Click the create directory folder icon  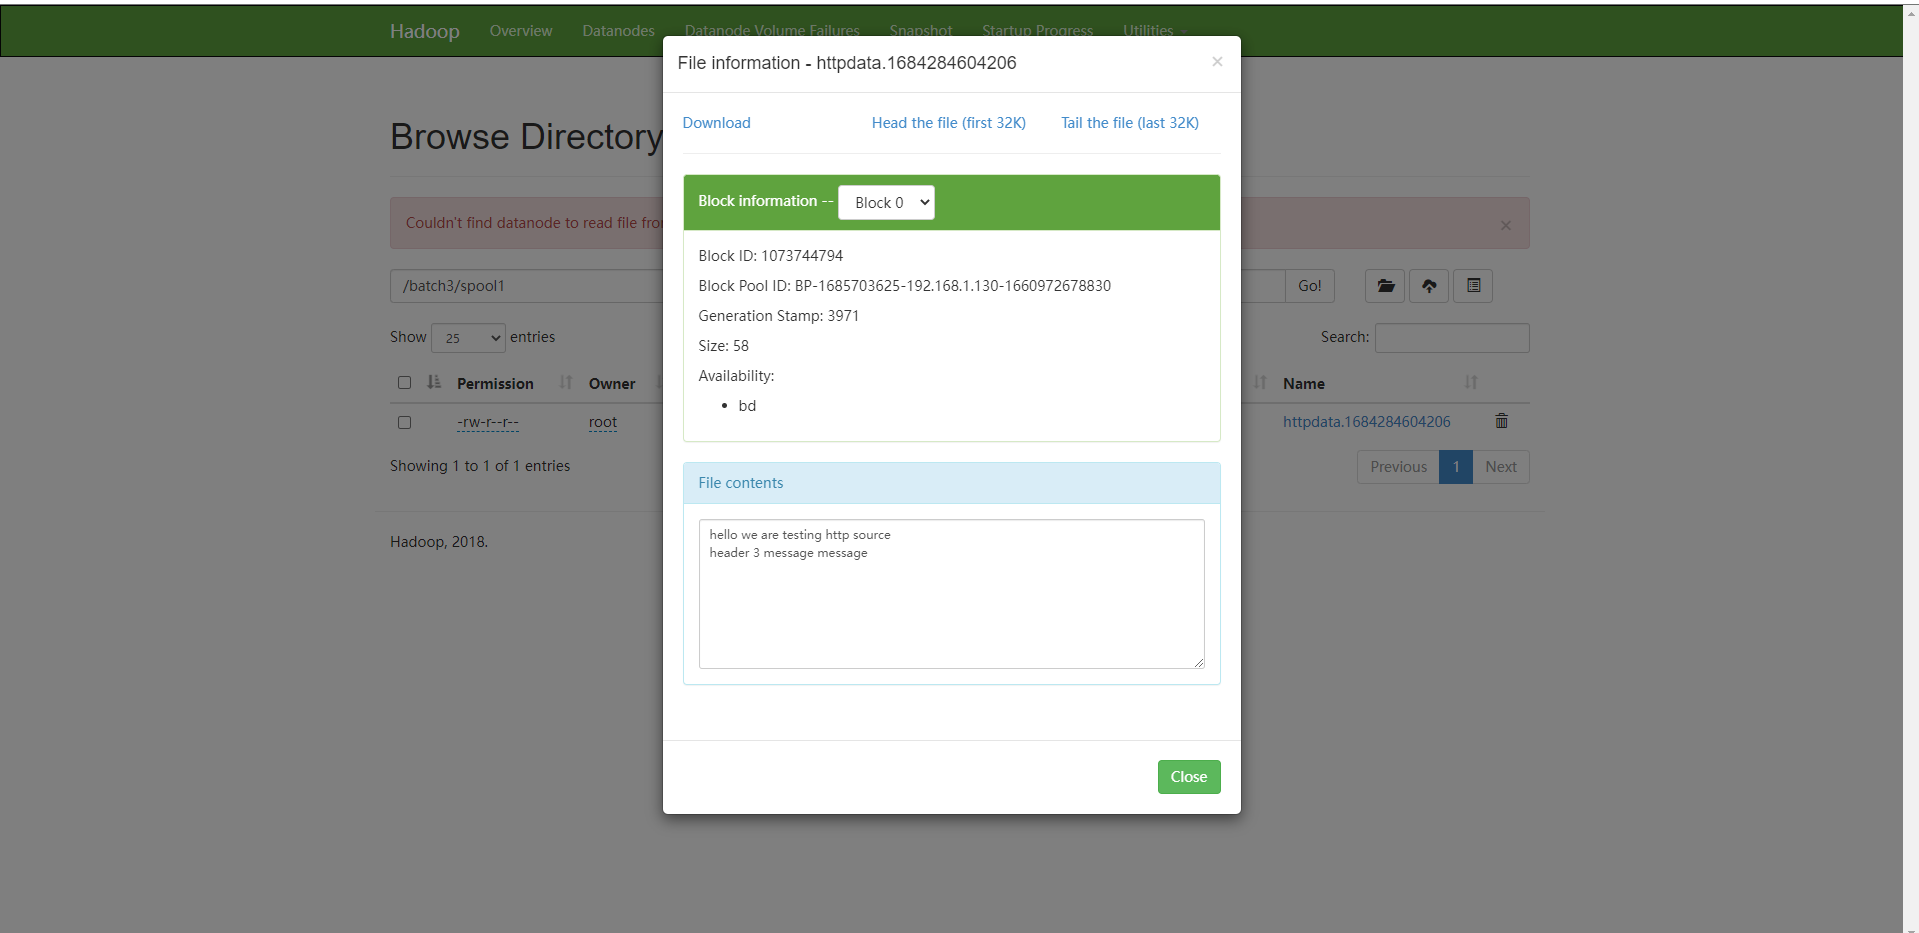point(1385,286)
